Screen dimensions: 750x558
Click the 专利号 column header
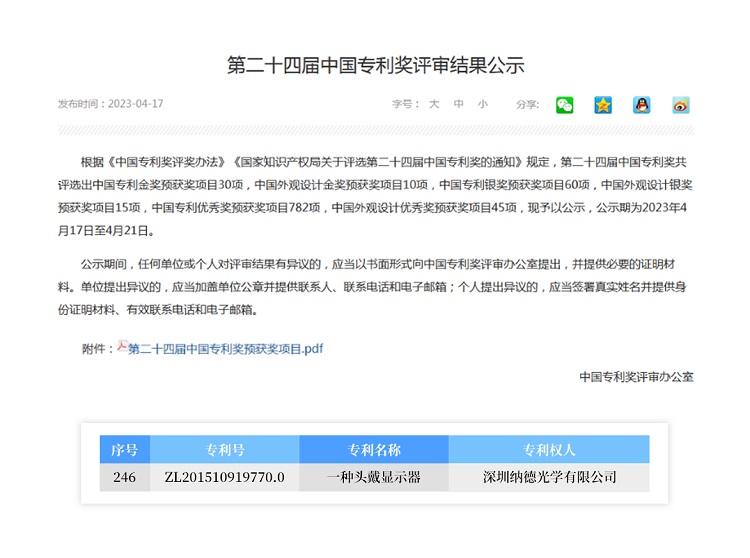coord(225,450)
